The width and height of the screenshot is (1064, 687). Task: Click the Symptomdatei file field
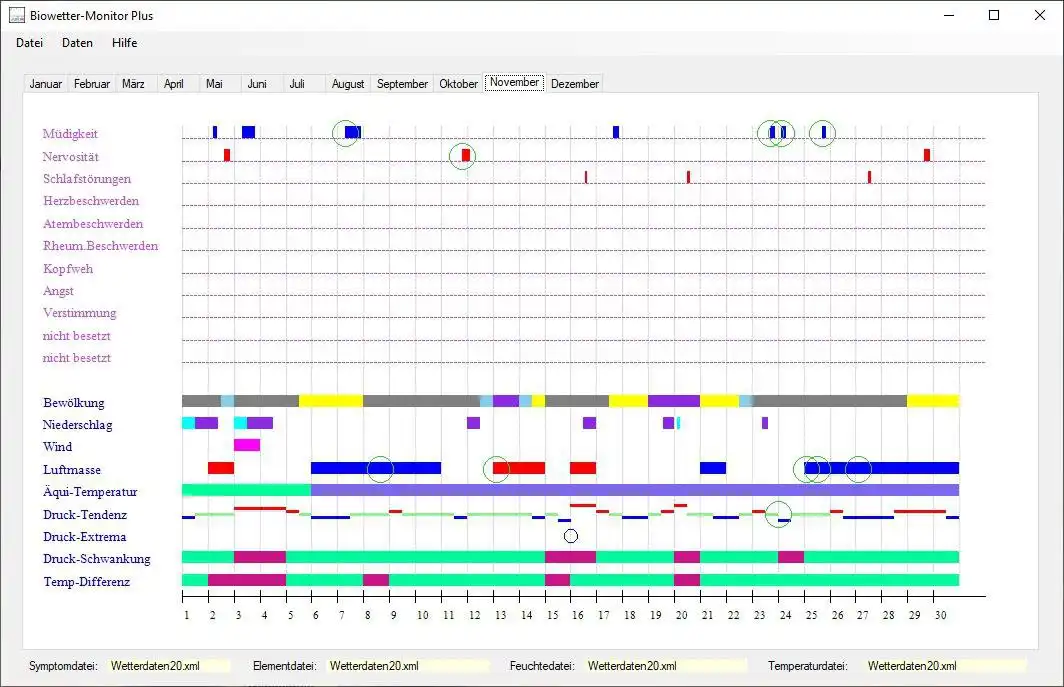click(x=170, y=666)
